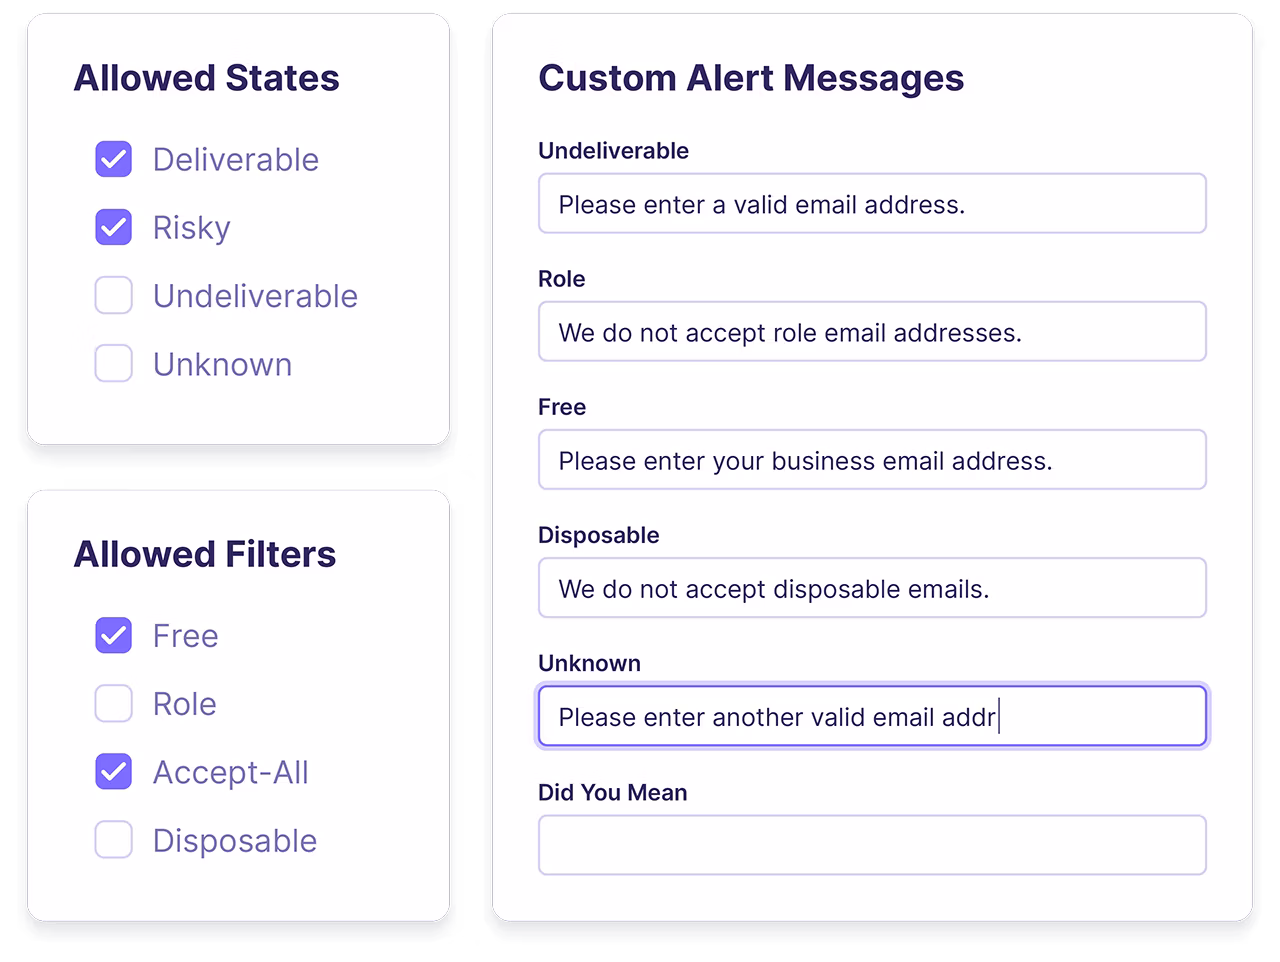This screenshot has height=962, width=1280.
Task: Click the Undeliverable alert message field
Action: point(872,203)
